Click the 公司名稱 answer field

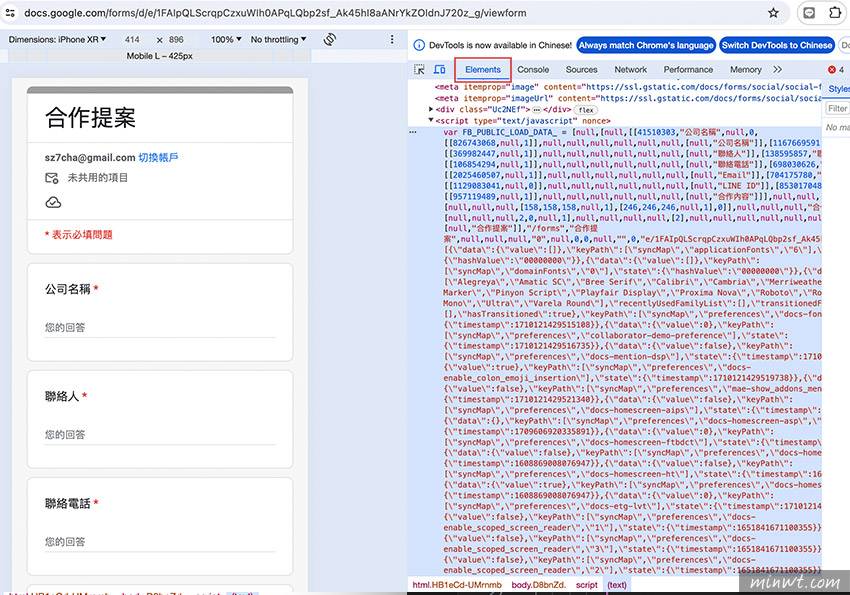(160, 327)
